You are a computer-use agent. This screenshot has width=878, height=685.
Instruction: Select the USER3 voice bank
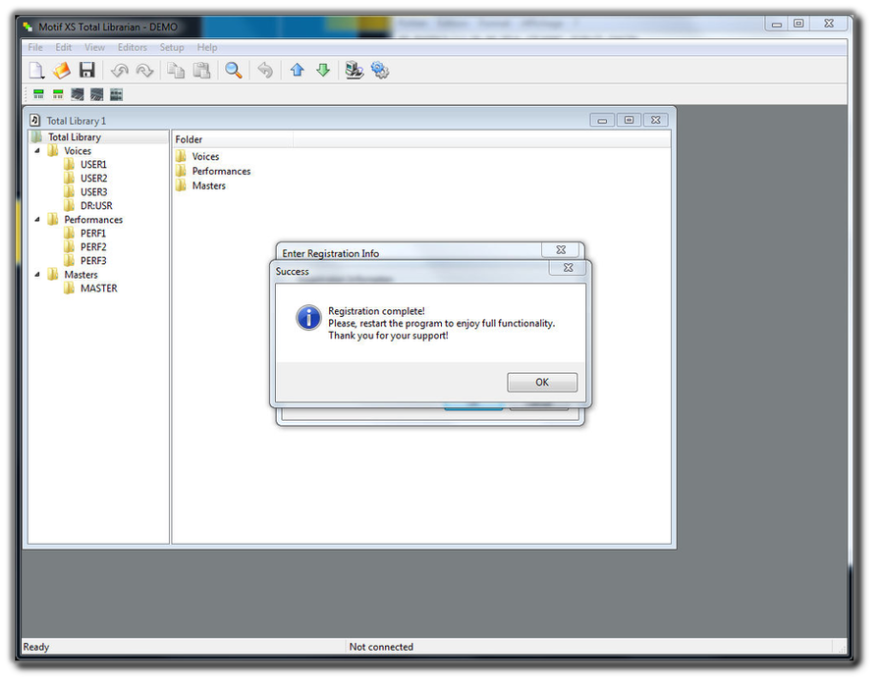[94, 192]
